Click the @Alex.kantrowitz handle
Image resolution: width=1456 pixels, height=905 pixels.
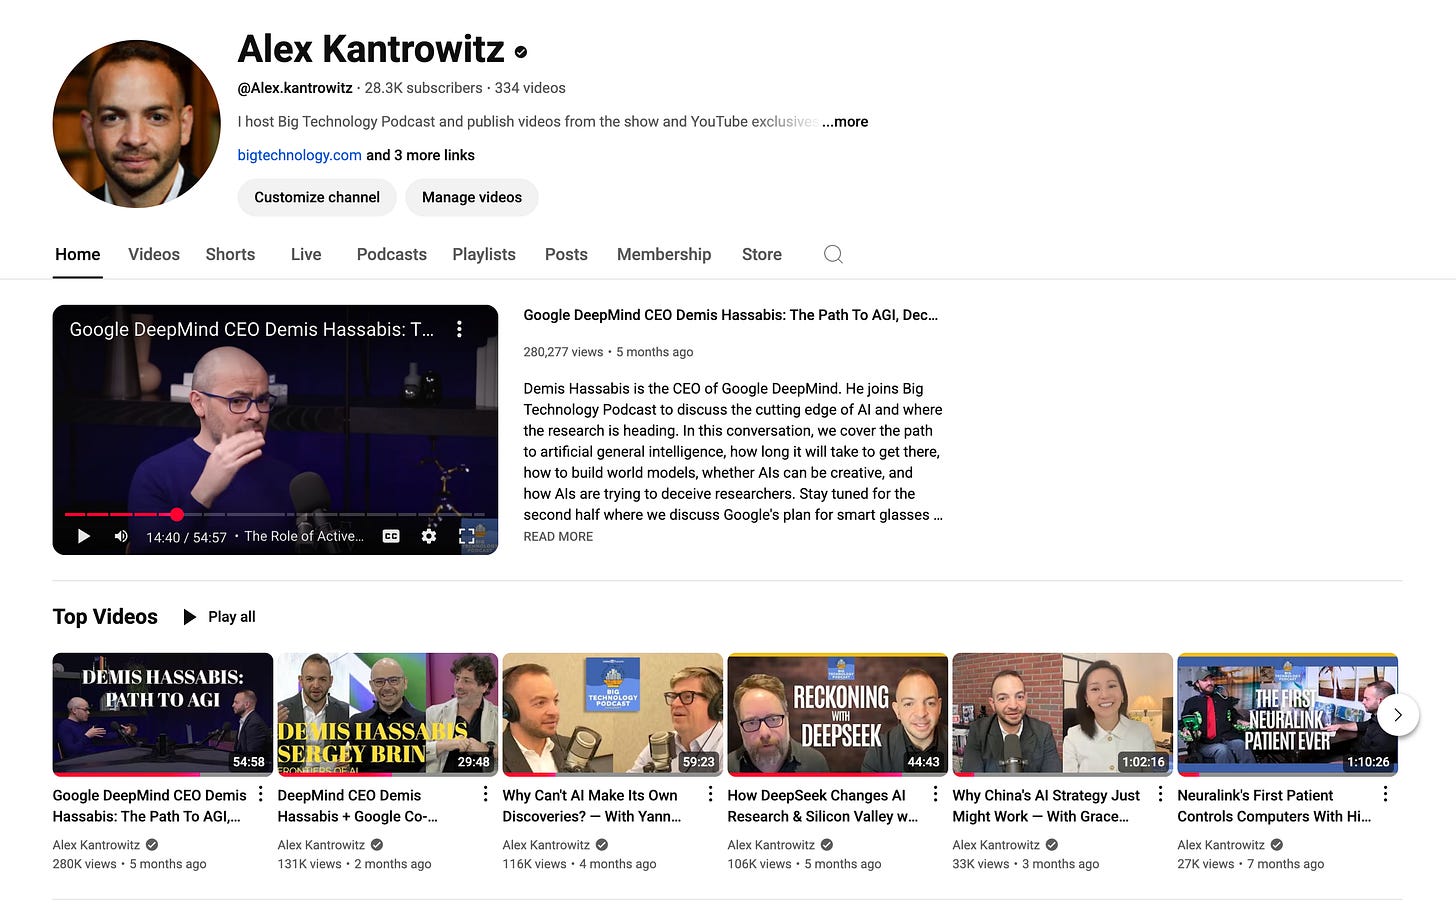pos(295,88)
